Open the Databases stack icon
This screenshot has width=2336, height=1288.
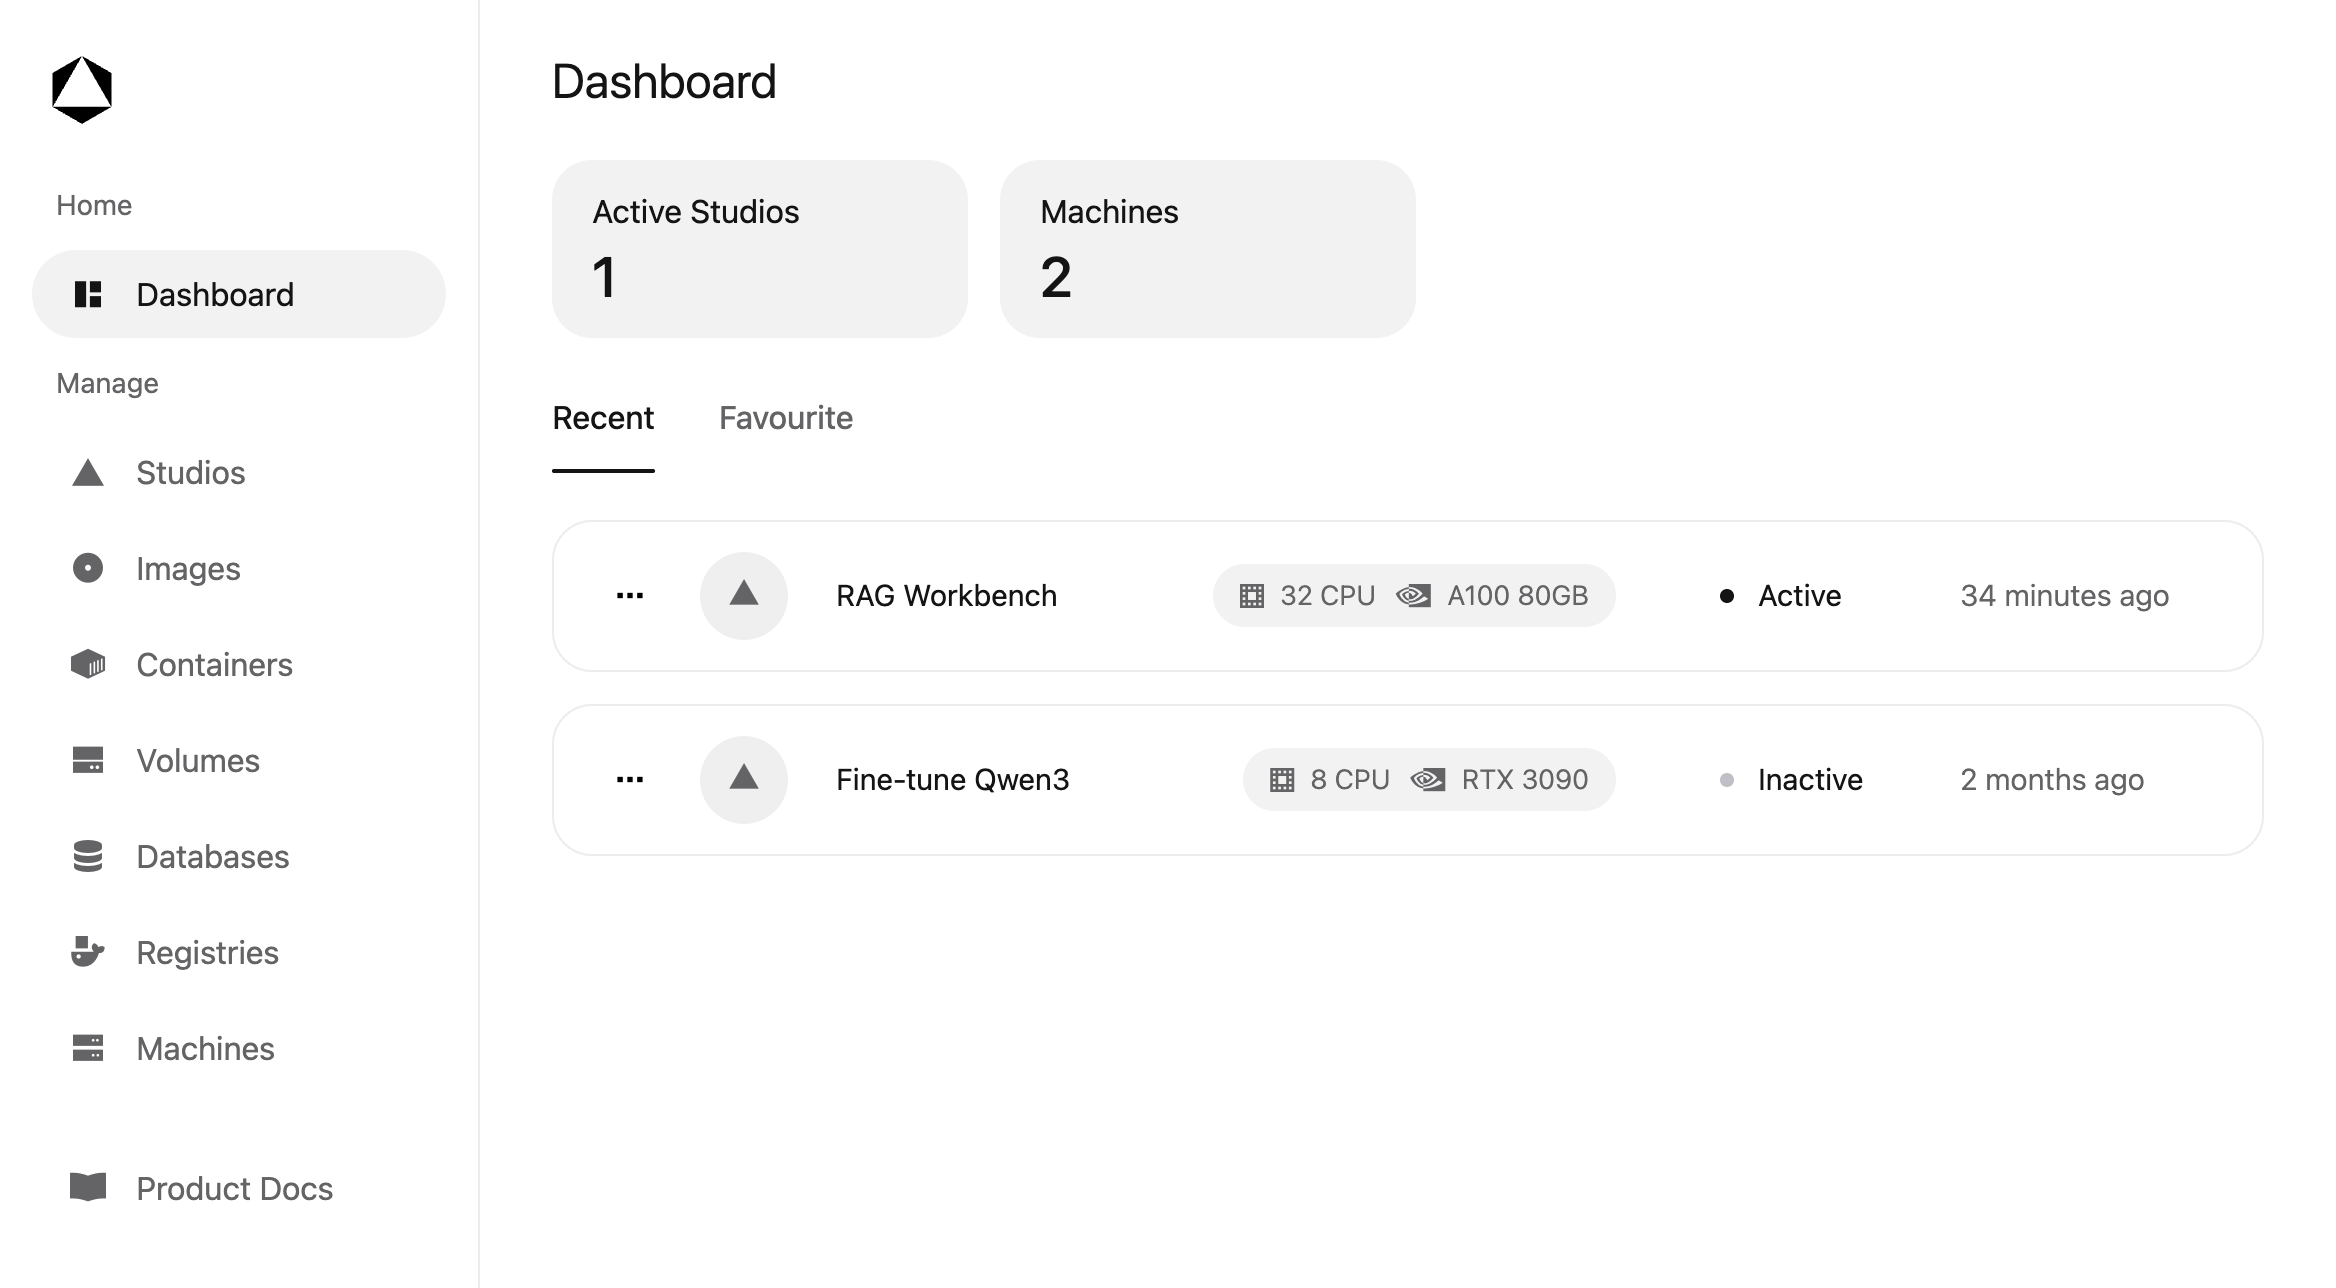pyautogui.click(x=88, y=857)
